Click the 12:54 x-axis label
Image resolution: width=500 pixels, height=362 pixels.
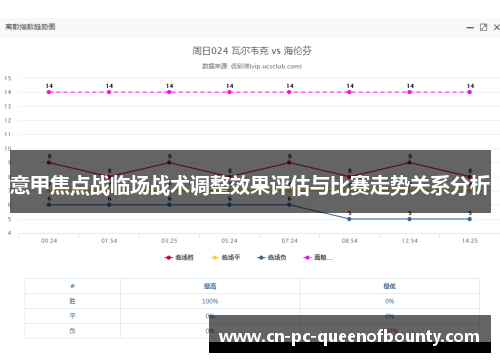click(409, 241)
